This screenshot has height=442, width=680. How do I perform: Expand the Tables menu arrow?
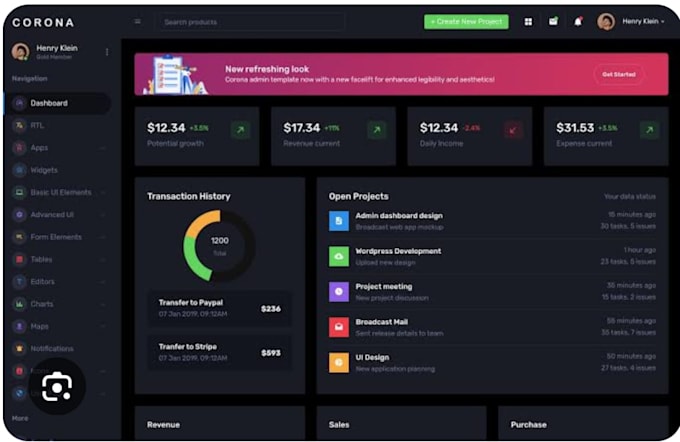(x=103, y=259)
